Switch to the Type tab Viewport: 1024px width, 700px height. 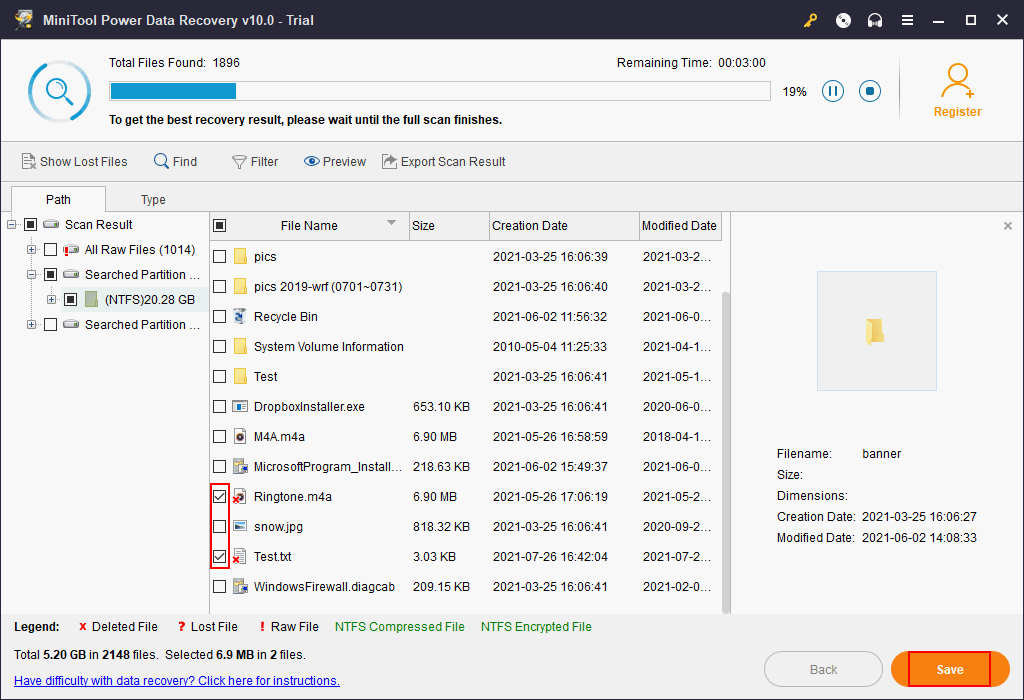pyautogui.click(x=153, y=199)
